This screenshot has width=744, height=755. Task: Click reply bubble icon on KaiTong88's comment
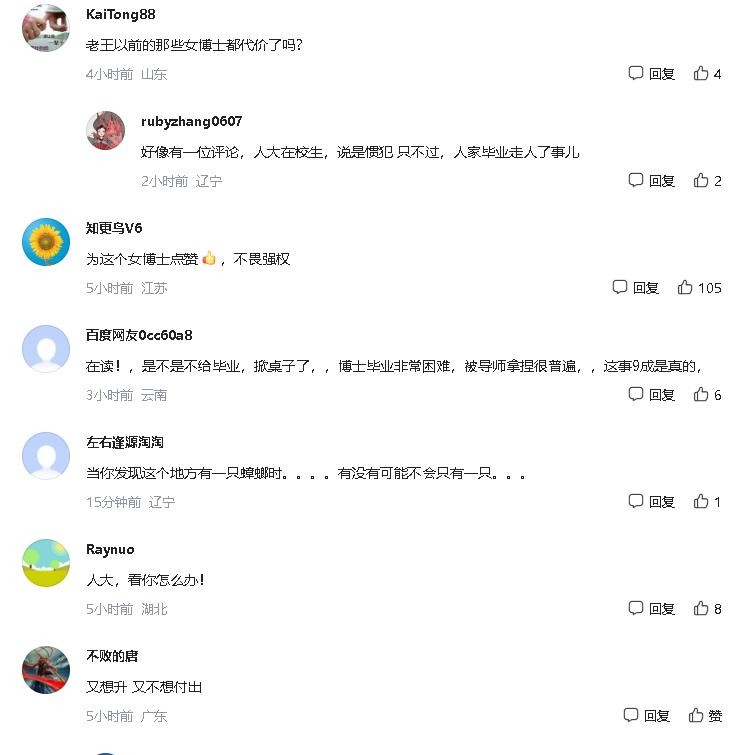pos(636,73)
